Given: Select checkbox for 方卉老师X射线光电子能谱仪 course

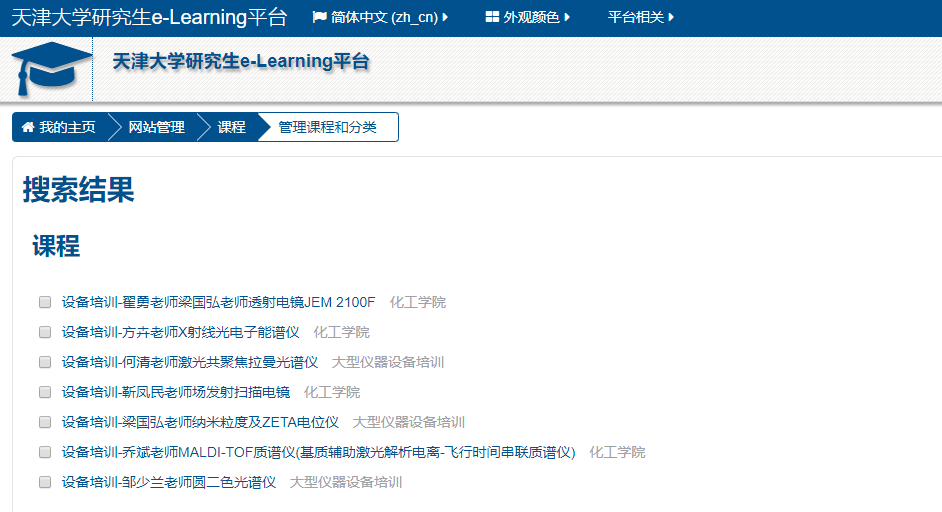Looking at the screenshot, I should pyautogui.click(x=44, y=332).
